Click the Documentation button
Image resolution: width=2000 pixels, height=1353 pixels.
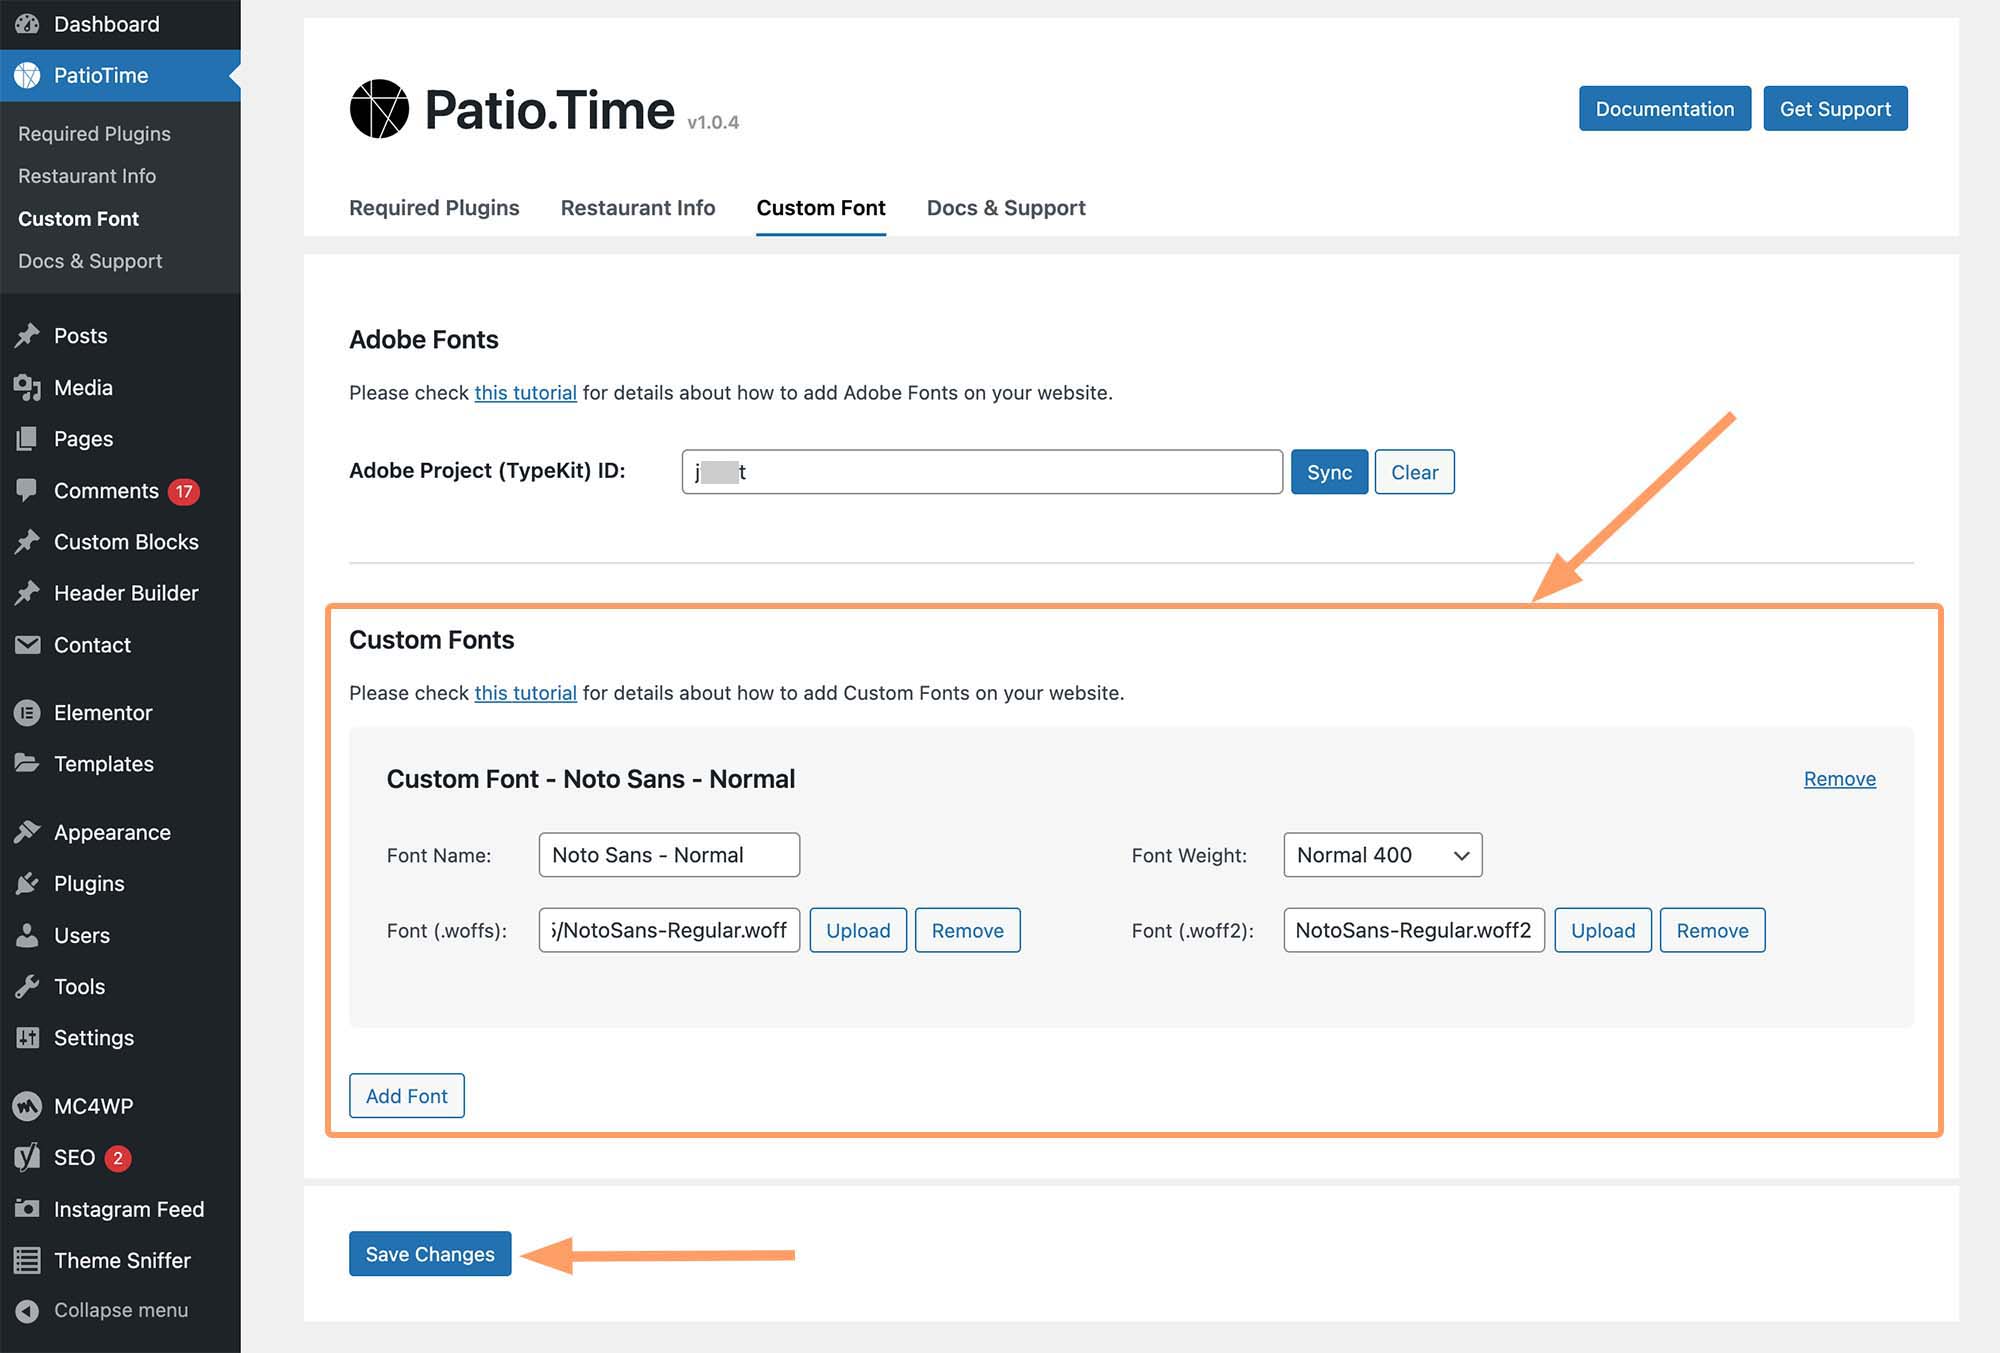pyautogui.click(x=1664, y=108)
